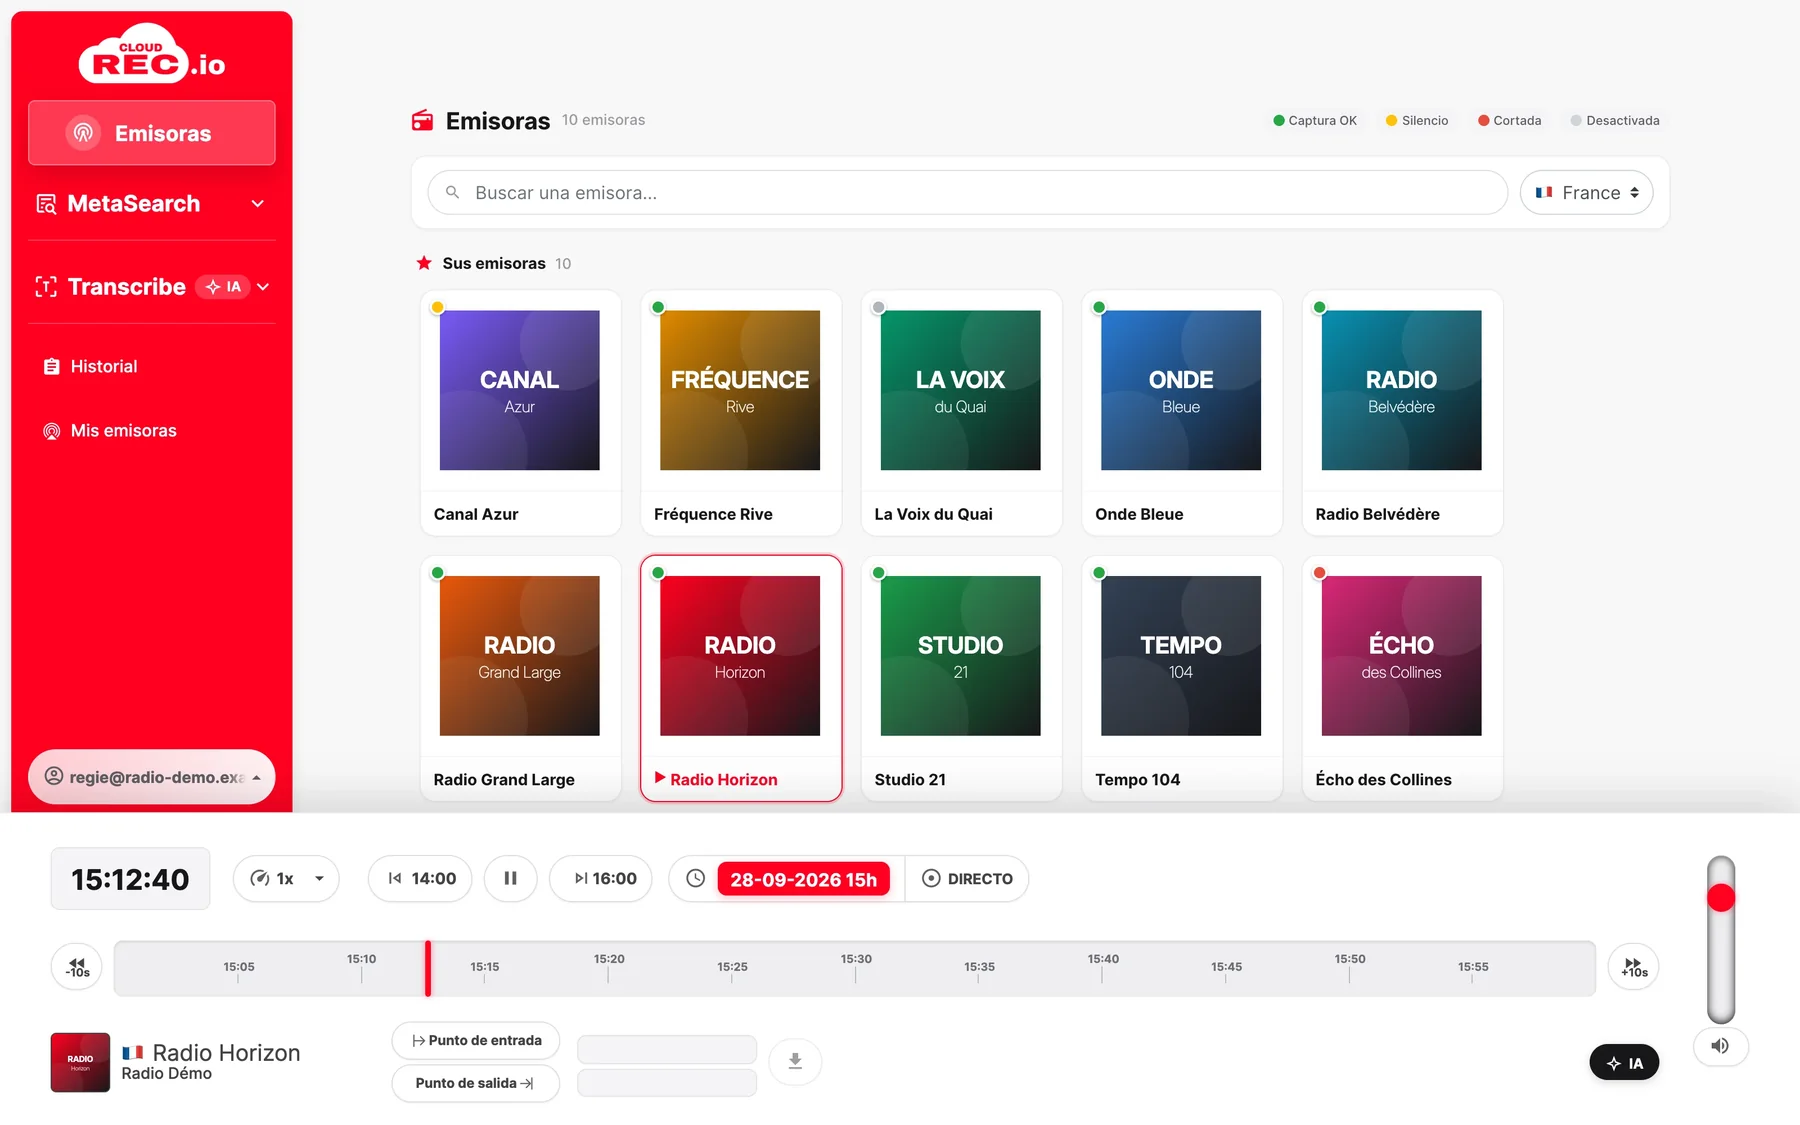This screenshot has height=1125, width=1800.
Task: Click Radio Horizon small logo in player
Action: click(x=80, y=1062)
